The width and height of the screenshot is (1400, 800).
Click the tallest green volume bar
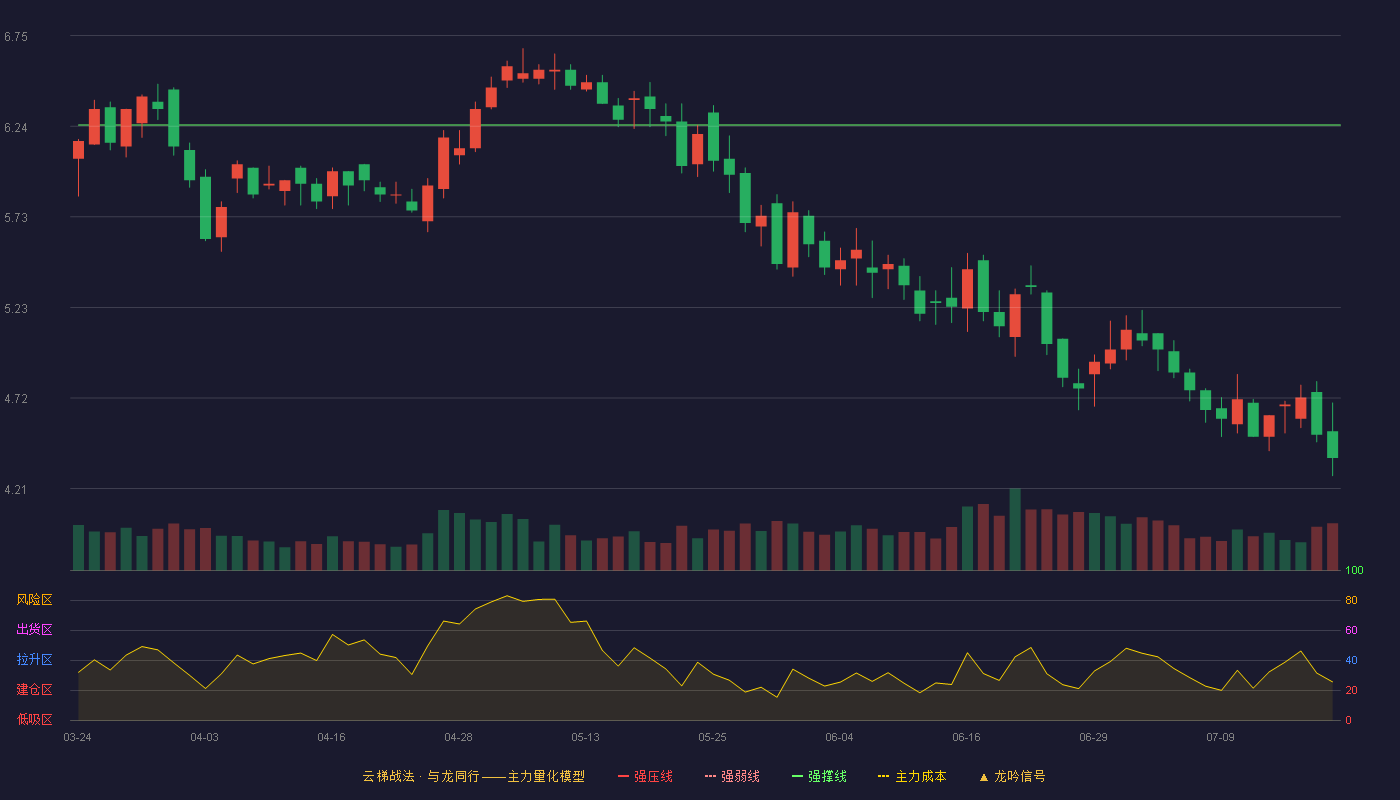[1015, 529]
